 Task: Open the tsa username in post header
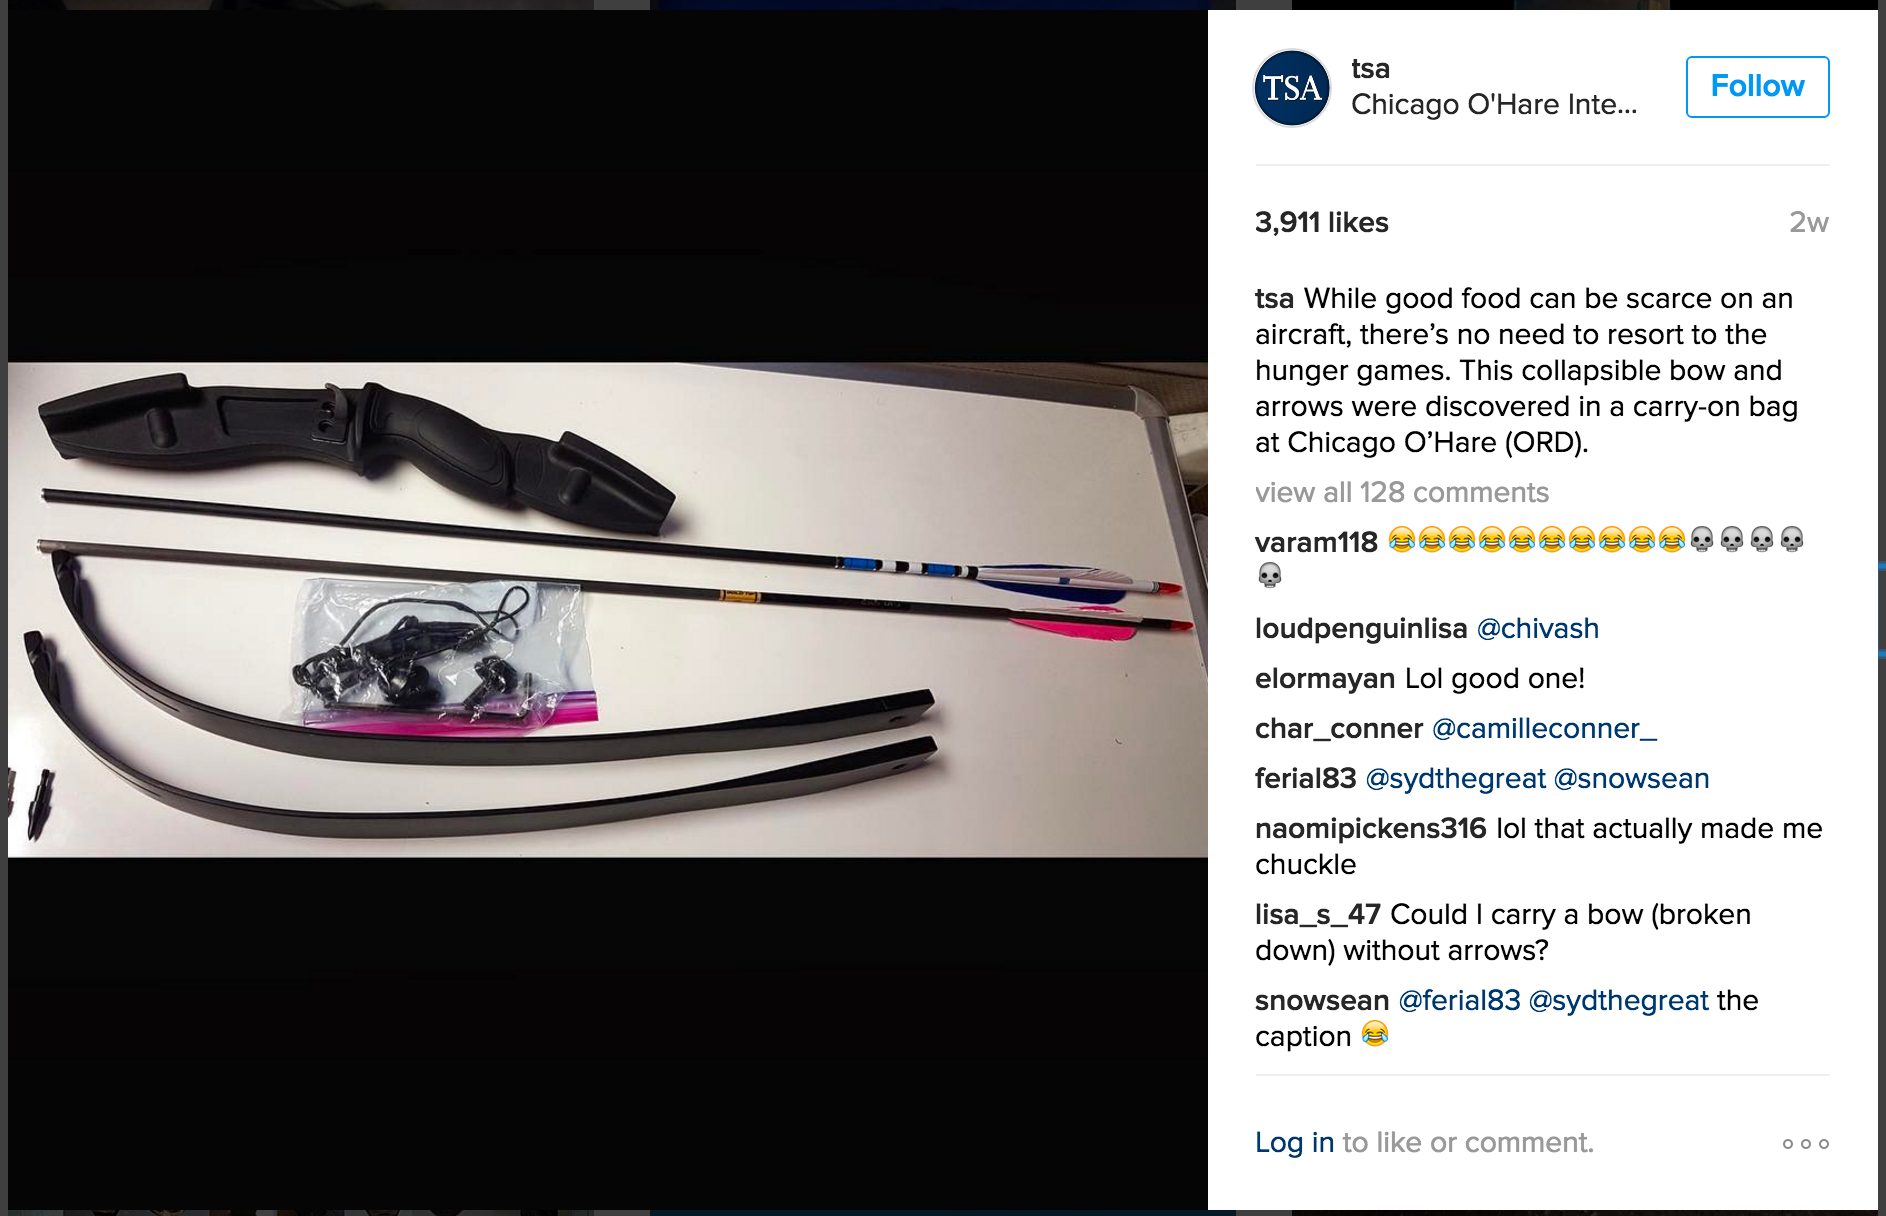tap(1370, 68)
